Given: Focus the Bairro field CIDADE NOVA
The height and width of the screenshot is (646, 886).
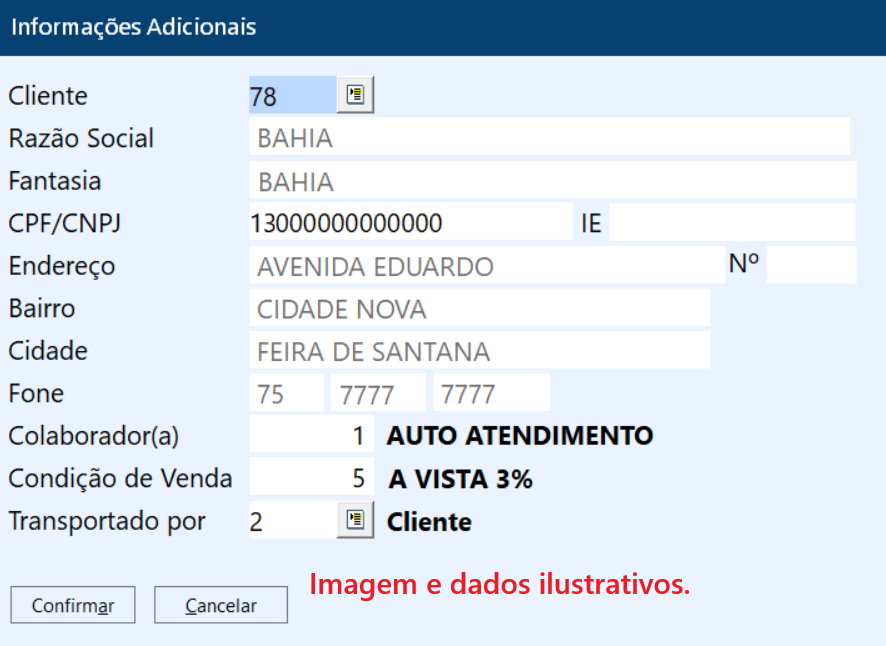Looking at the screenshot, I should [480, 307].
